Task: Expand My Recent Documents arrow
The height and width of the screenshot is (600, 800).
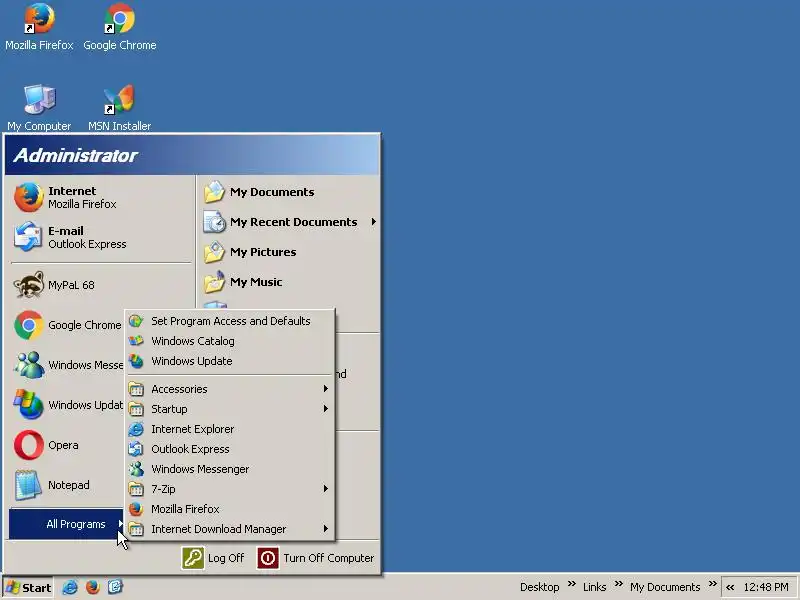Action: (373, 222)
